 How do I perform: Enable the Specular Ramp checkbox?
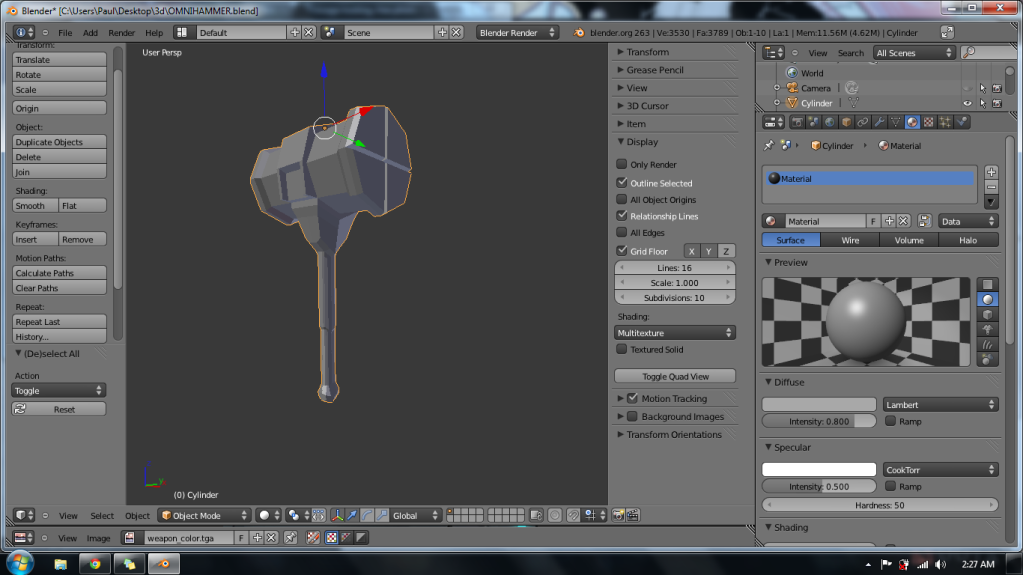(890, 486)
